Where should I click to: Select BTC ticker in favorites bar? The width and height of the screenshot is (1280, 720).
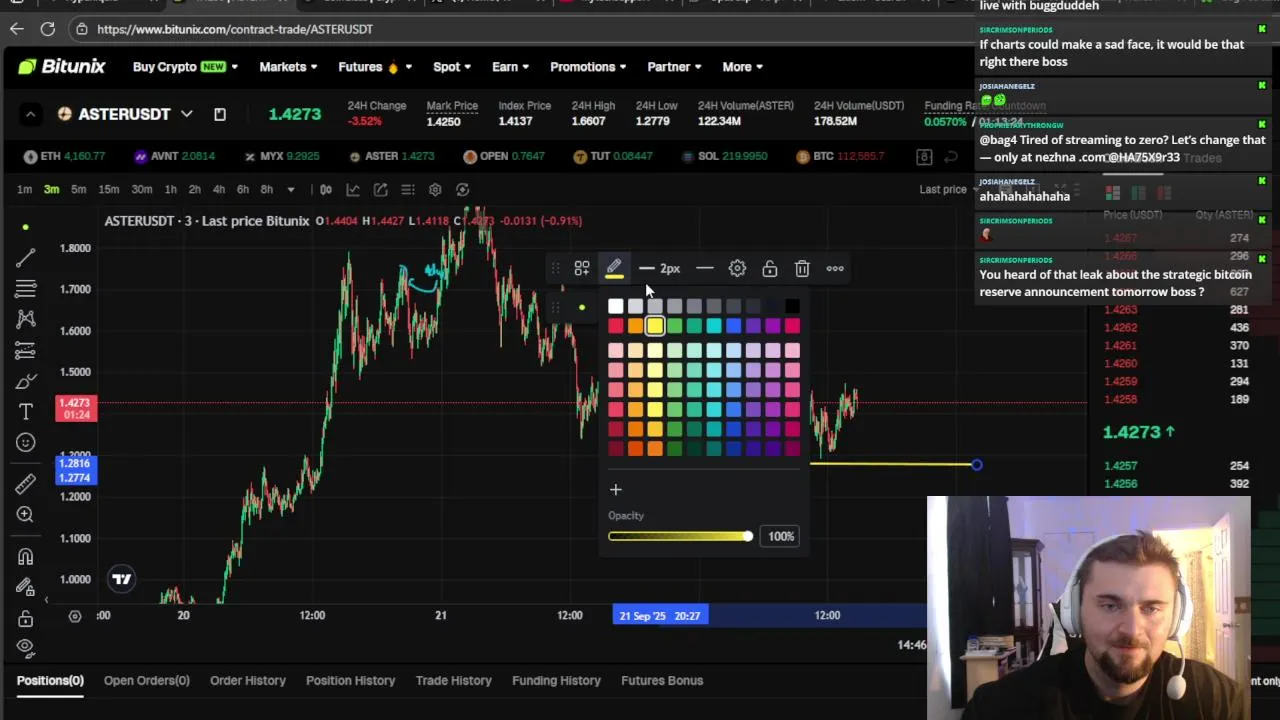click(841, 156)
